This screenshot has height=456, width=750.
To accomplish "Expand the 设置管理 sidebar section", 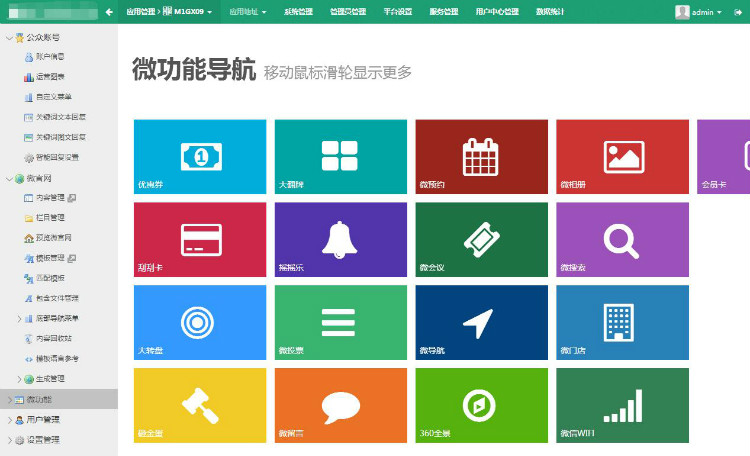I will (x=10, y=440).
